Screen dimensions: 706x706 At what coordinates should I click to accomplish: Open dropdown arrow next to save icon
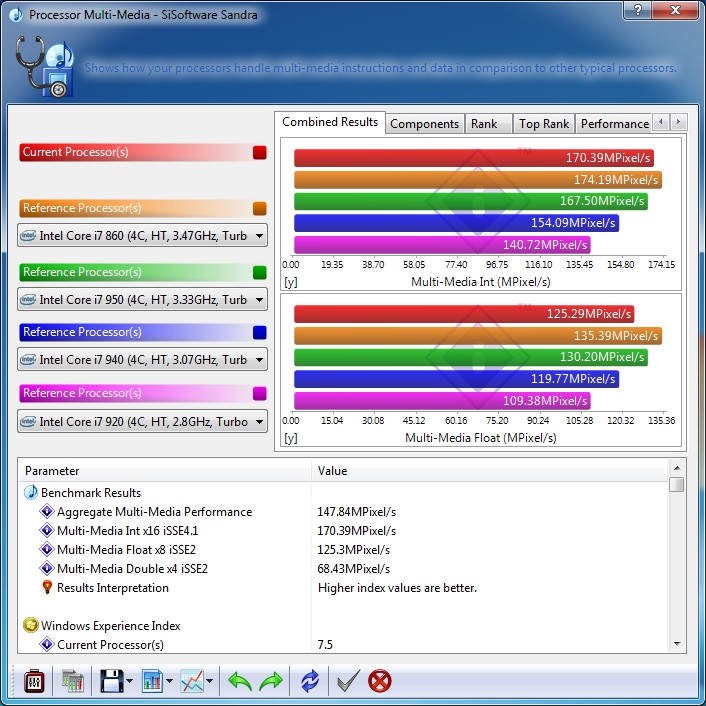(130, 681)
